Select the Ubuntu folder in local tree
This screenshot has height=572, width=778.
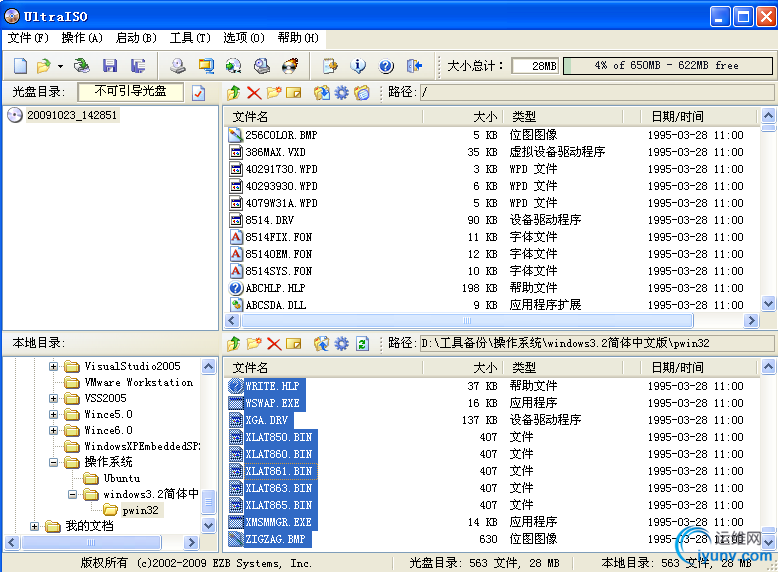click(x=121, y=478)
